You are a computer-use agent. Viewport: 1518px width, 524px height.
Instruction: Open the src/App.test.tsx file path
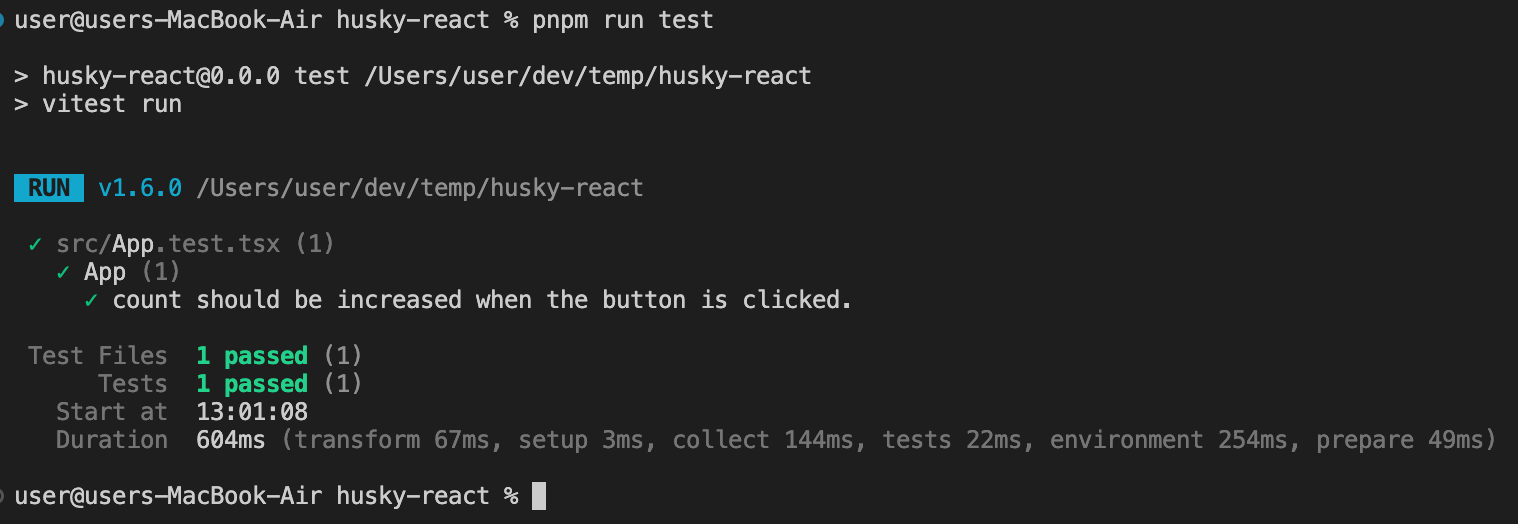pyautogui.click(x=168, y=244)
